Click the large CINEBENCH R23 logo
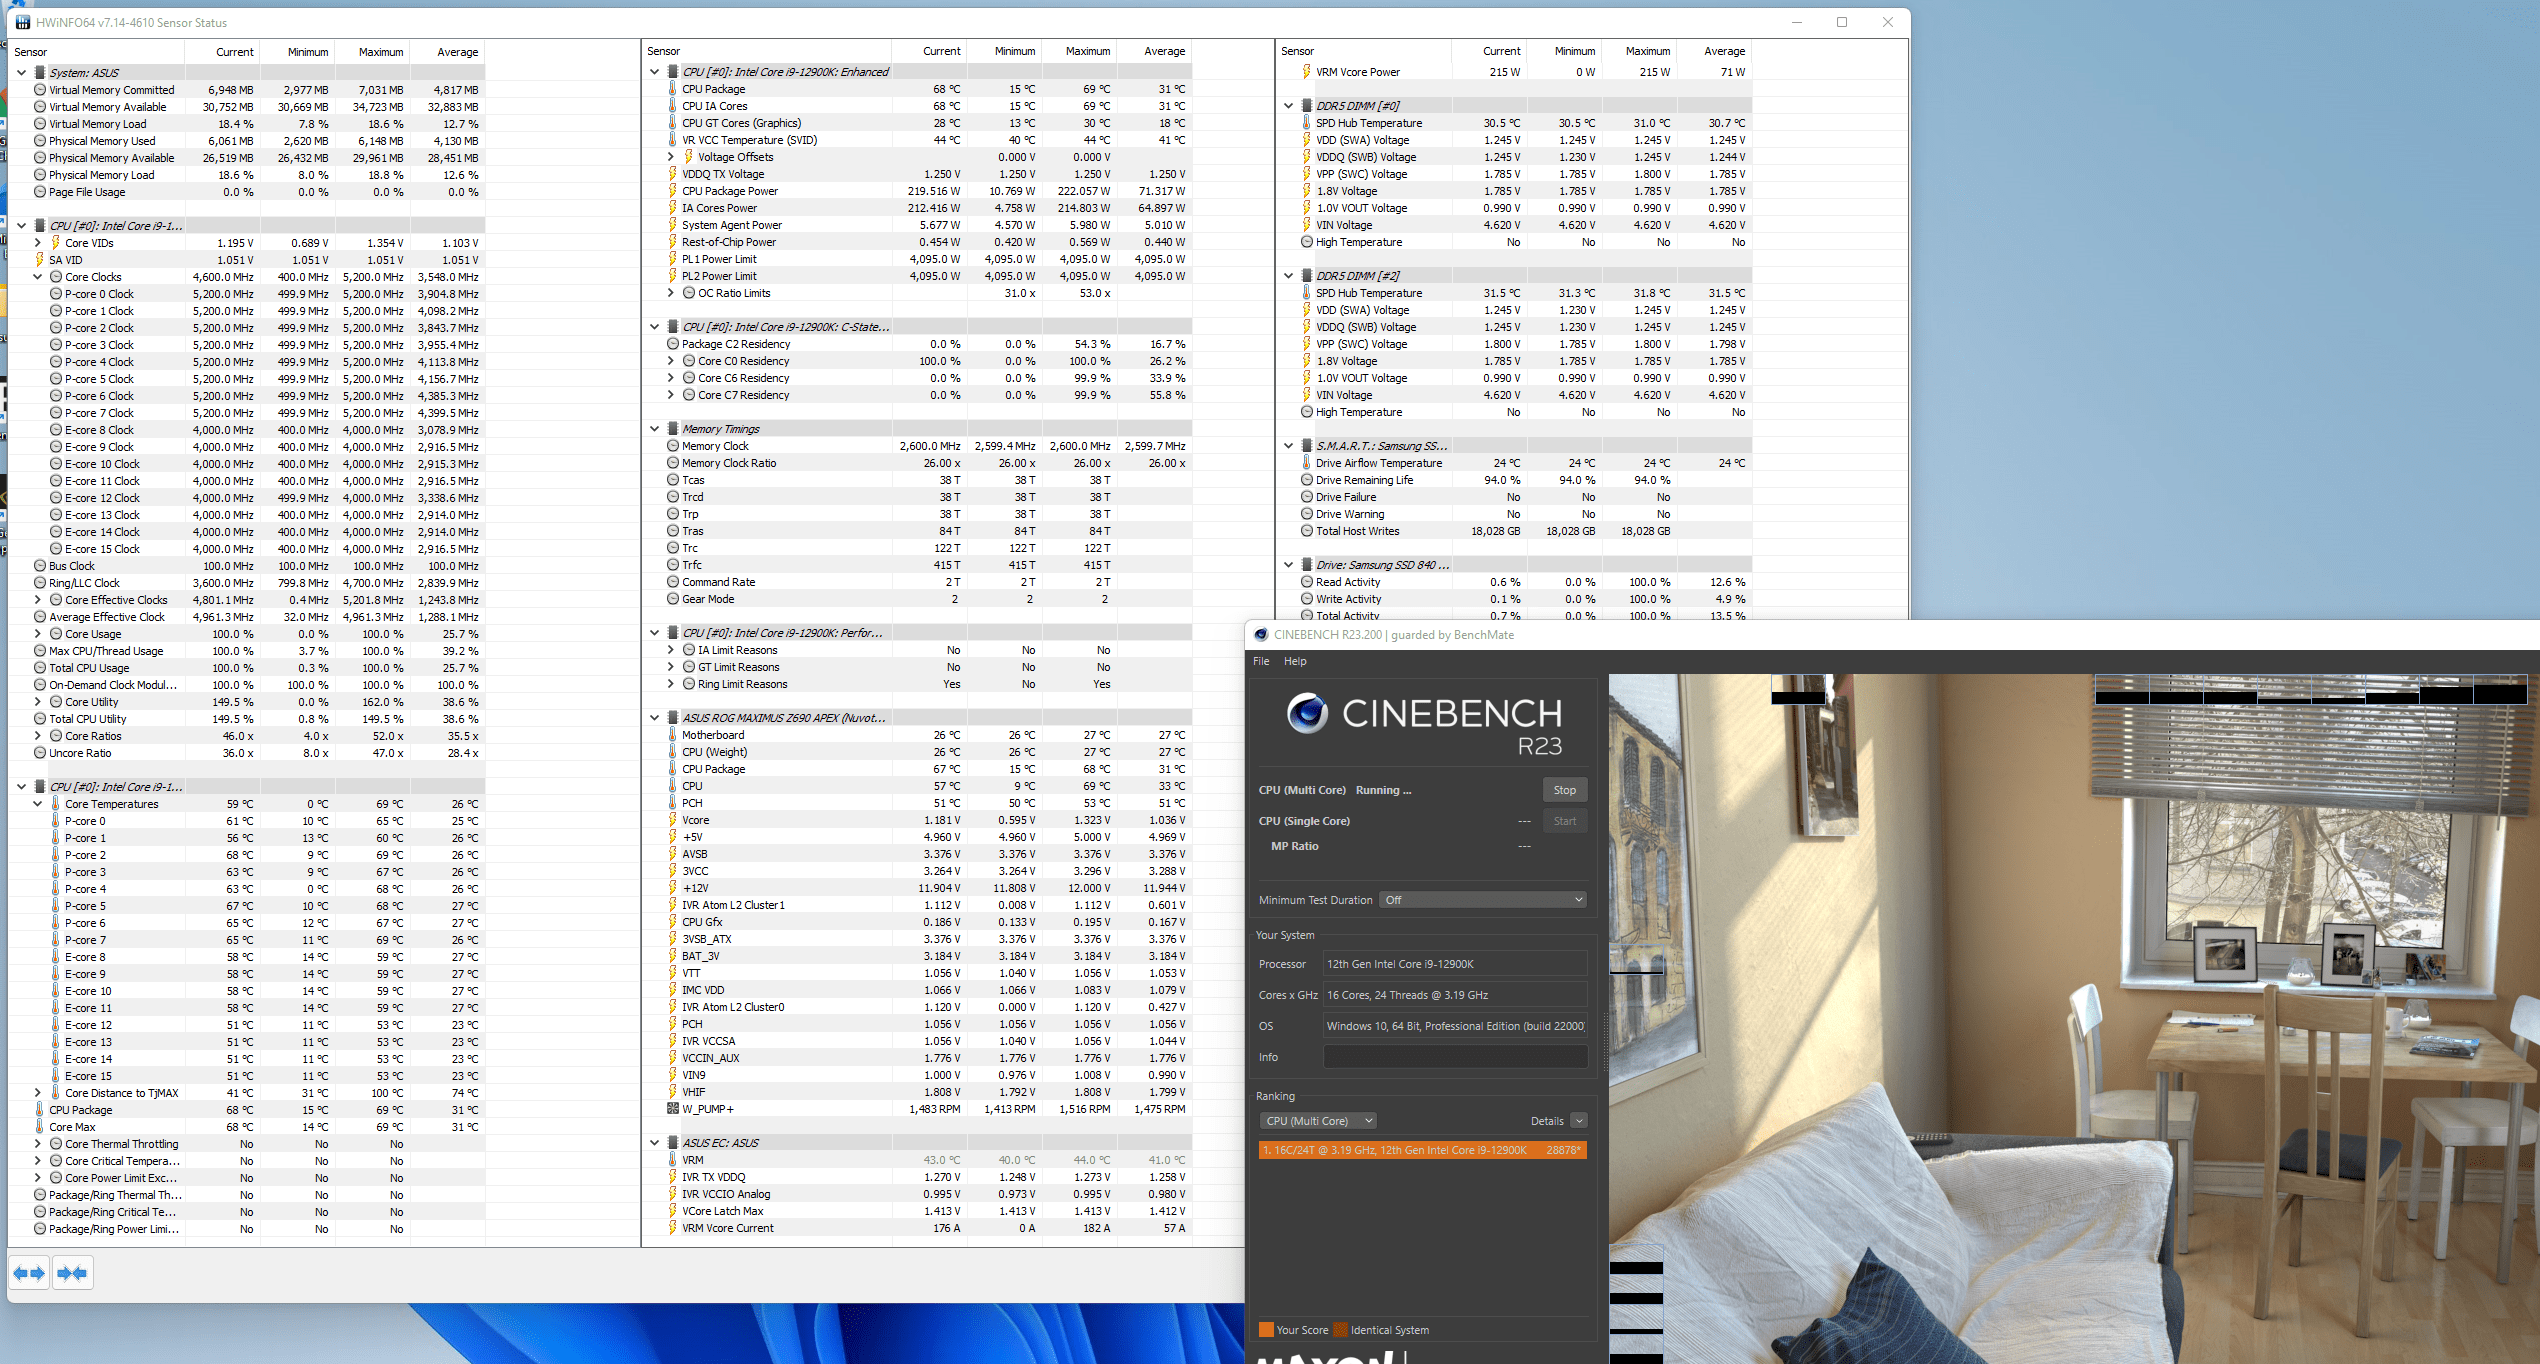 [x=1424, y=725]
